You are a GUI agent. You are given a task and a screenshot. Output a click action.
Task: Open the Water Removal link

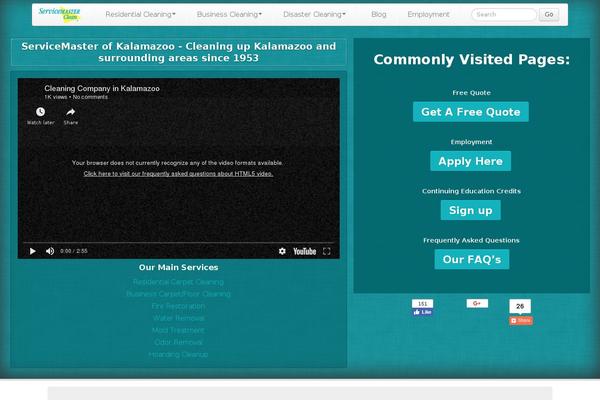point(178,318)
